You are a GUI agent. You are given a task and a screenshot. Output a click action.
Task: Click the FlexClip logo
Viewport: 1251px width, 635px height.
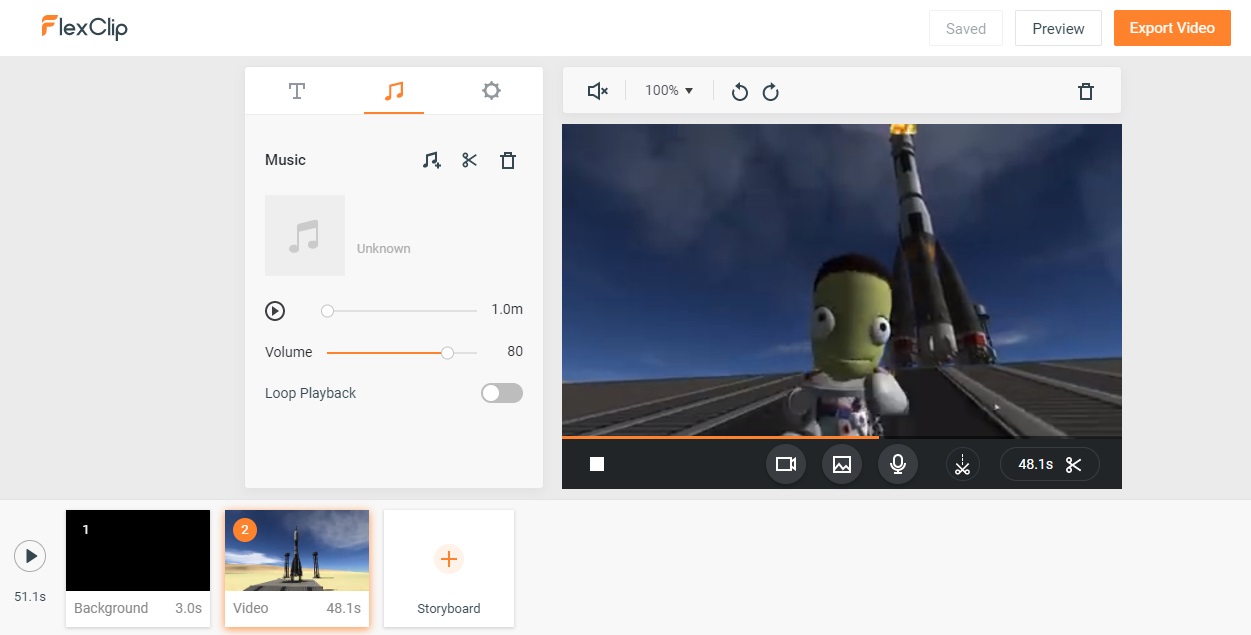[84, 27]
